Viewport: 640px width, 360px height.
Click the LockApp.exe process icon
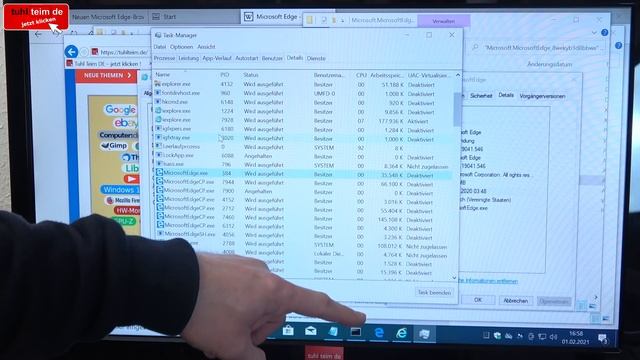point(159,155)
